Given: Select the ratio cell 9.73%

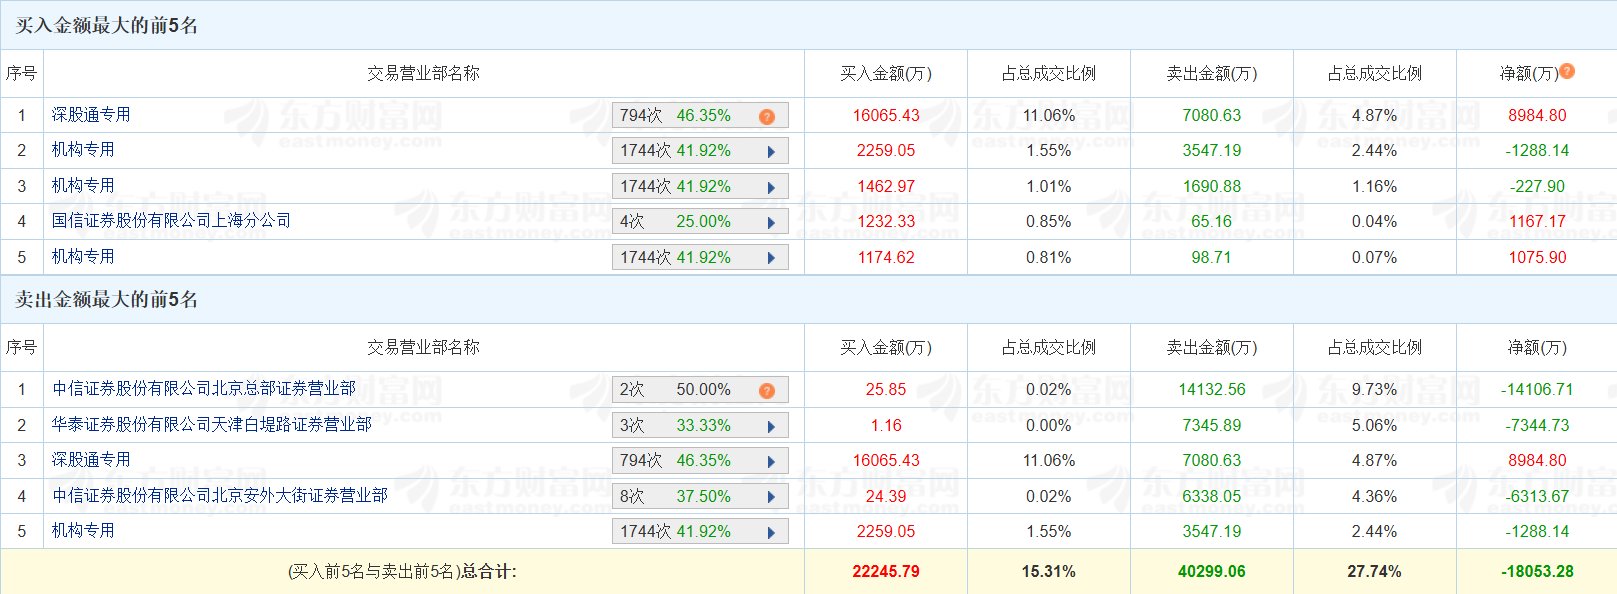Looking at the screenshot, I should pyautogui.click(x=1375, y=390).
